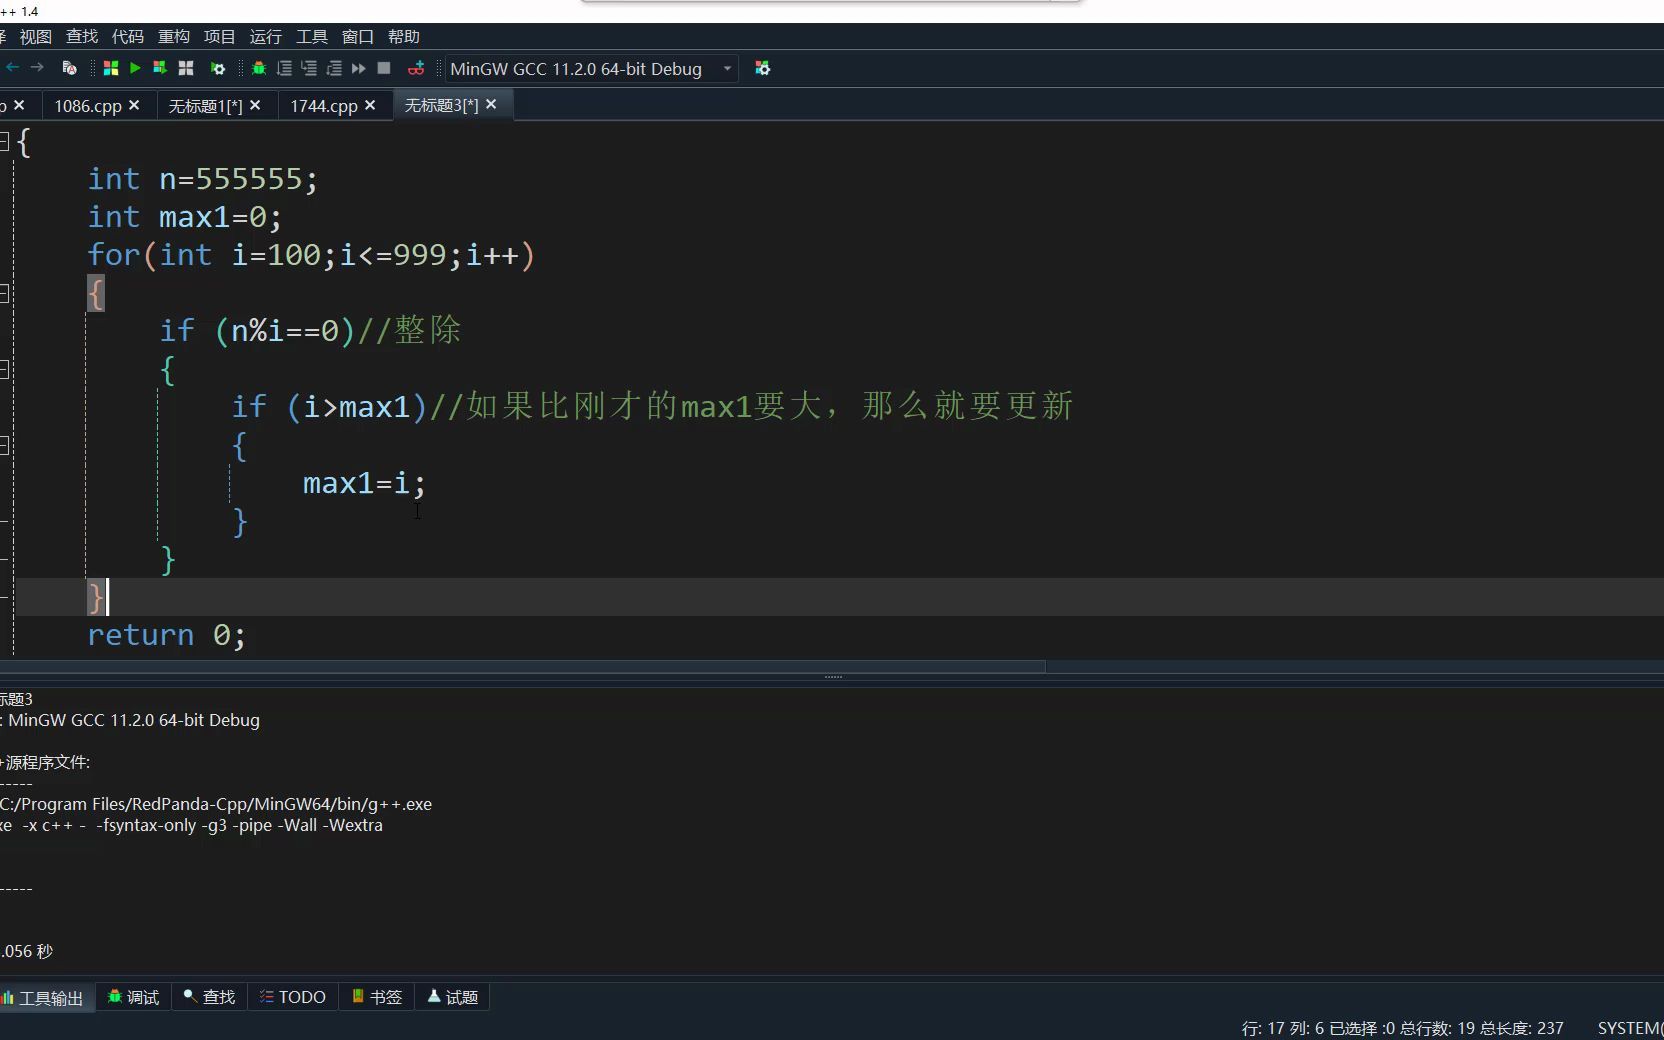Collapse the if (i>max1) fold marker
Viewport: 1664px width, 1040px height.
click(4, 446)
